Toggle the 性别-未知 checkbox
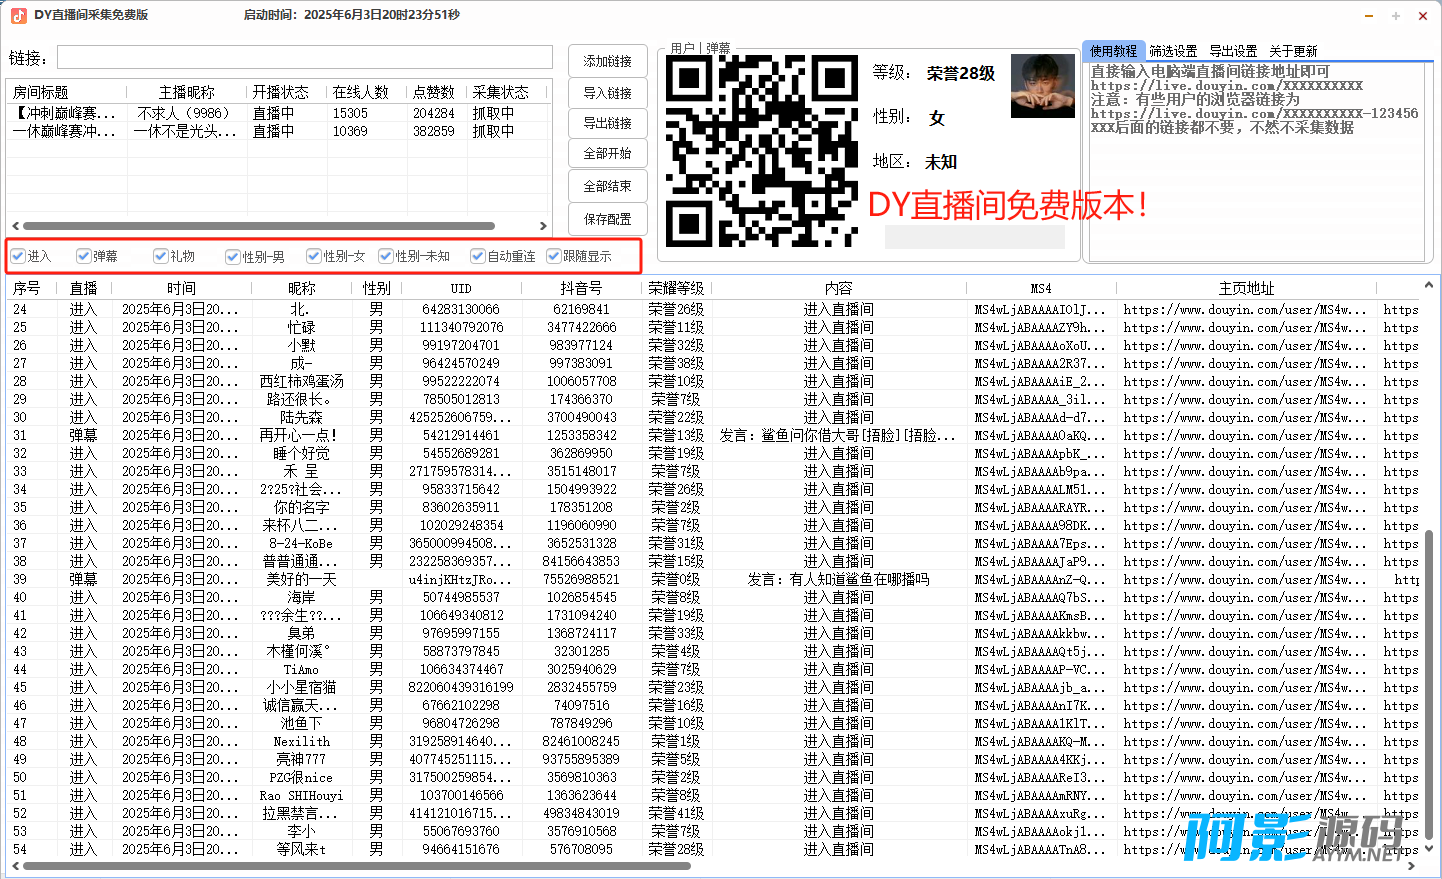The image size is (1442, 879). (x=386, y=256)
